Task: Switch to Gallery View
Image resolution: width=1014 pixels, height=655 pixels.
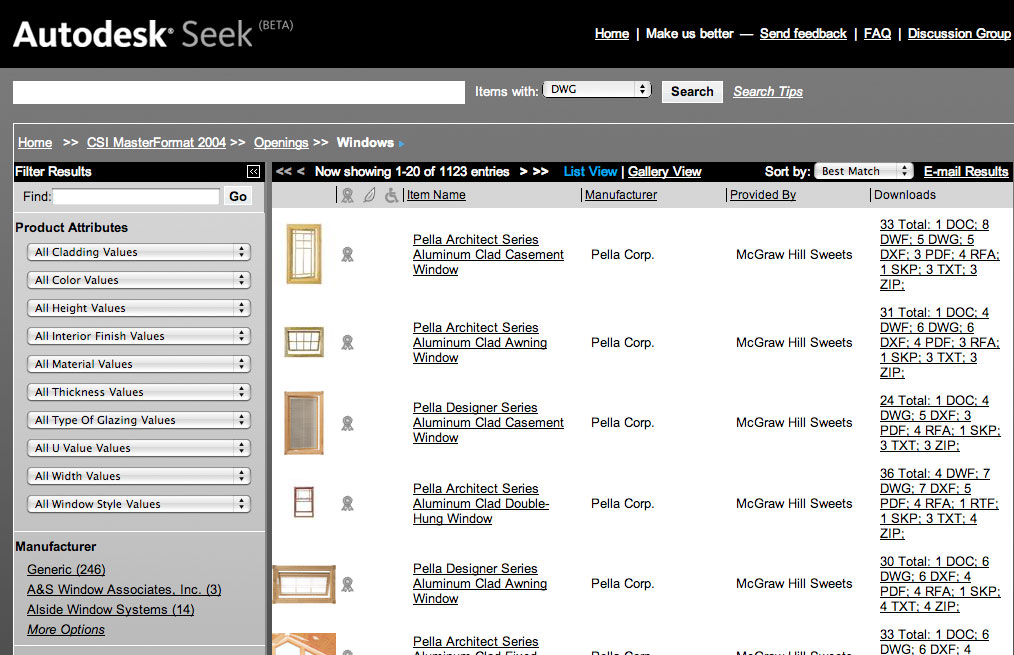Action: pyautogui.click(x=664, y=171)
